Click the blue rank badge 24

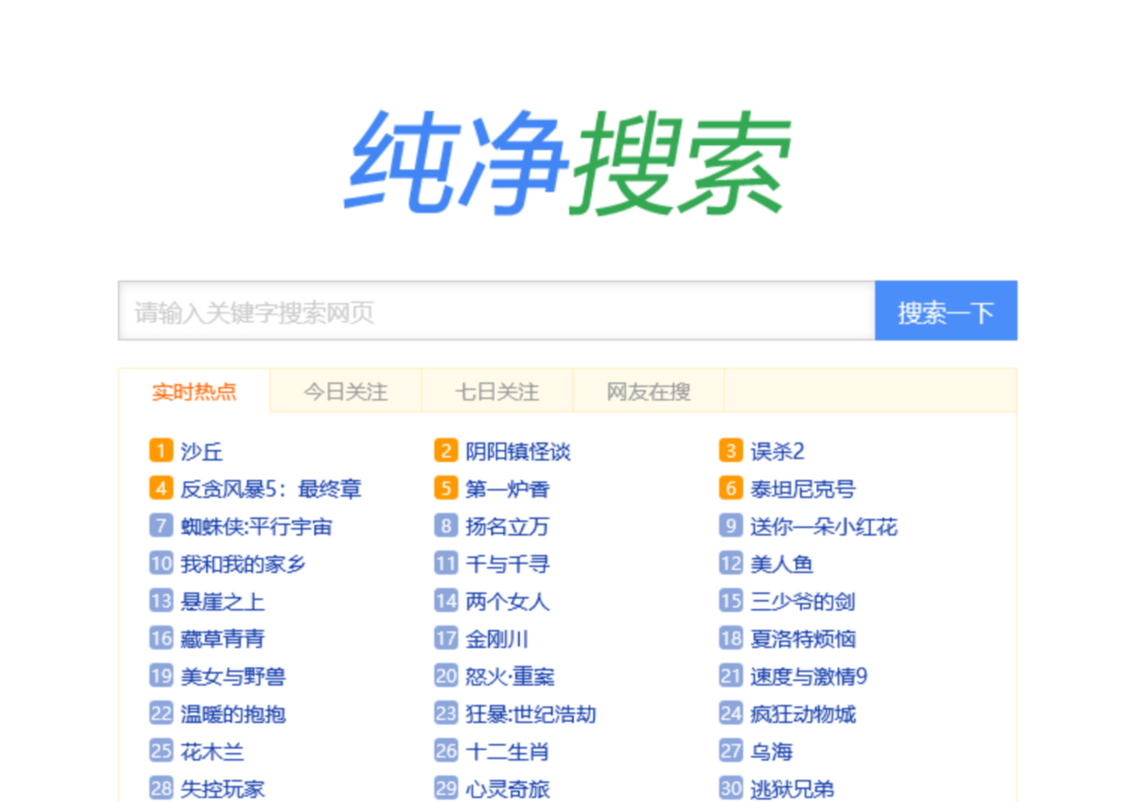pyautogui.click(x=731, y=713)
